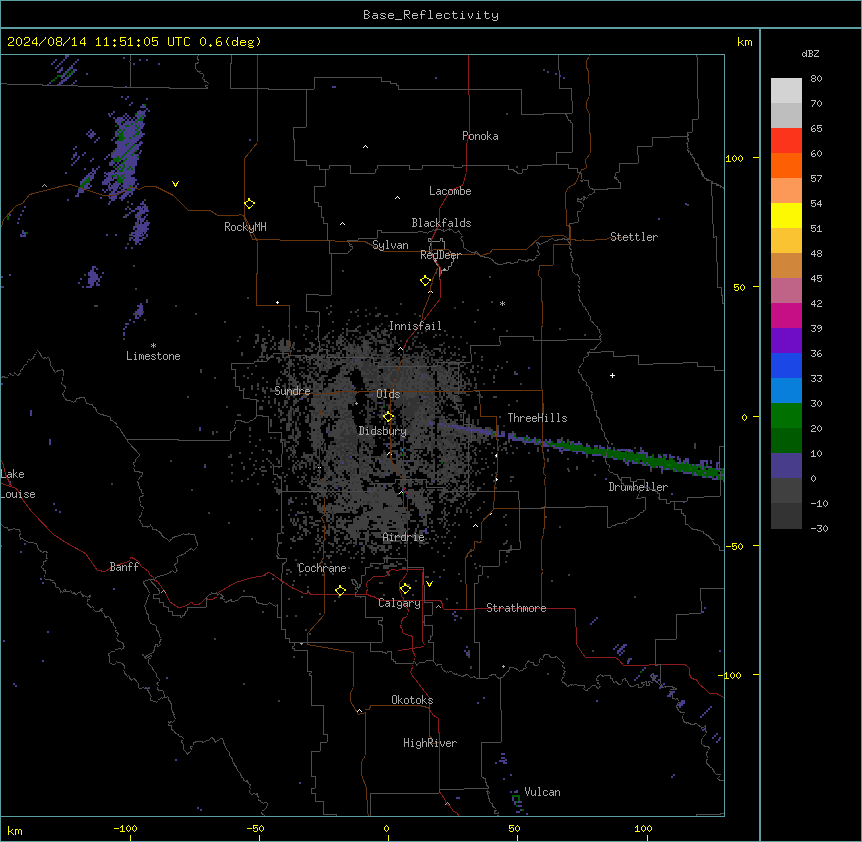Click the Ponoka city label
The height and width of the screenshot is (842, 862).
point(480,136)
